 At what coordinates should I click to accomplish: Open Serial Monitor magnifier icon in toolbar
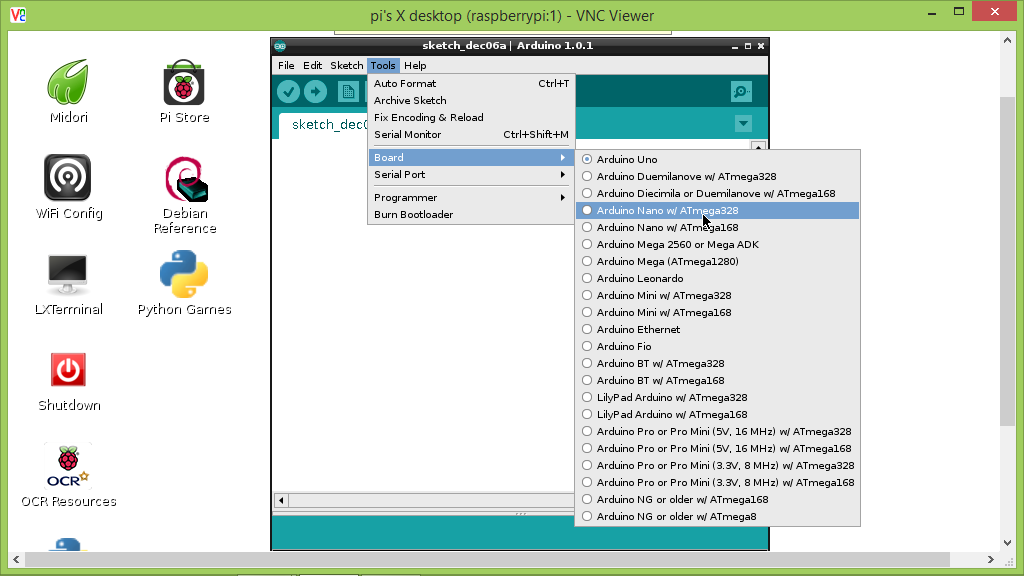point(741,91)
